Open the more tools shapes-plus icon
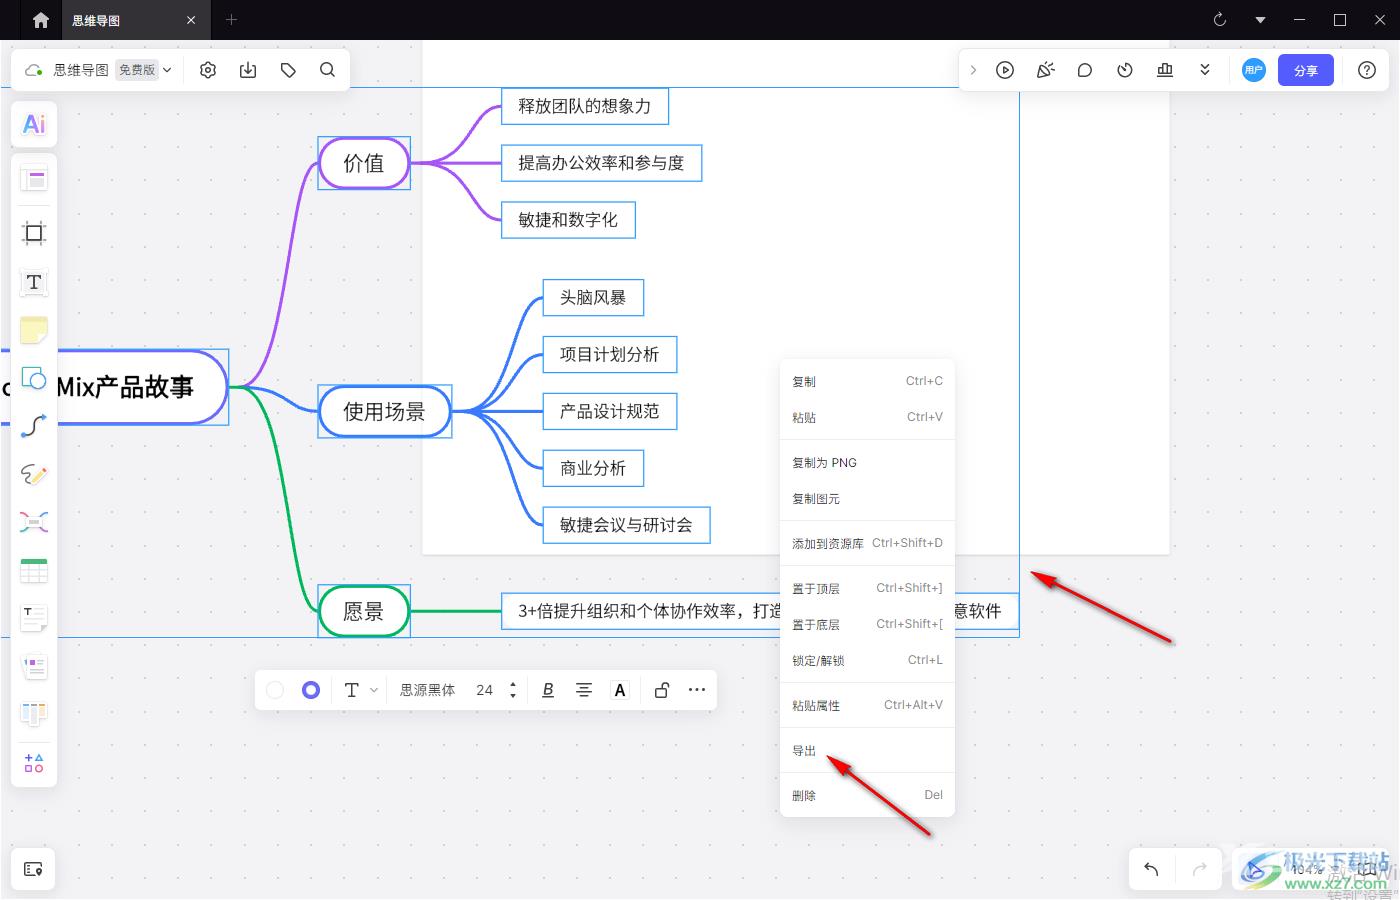 tap(34, 763)
